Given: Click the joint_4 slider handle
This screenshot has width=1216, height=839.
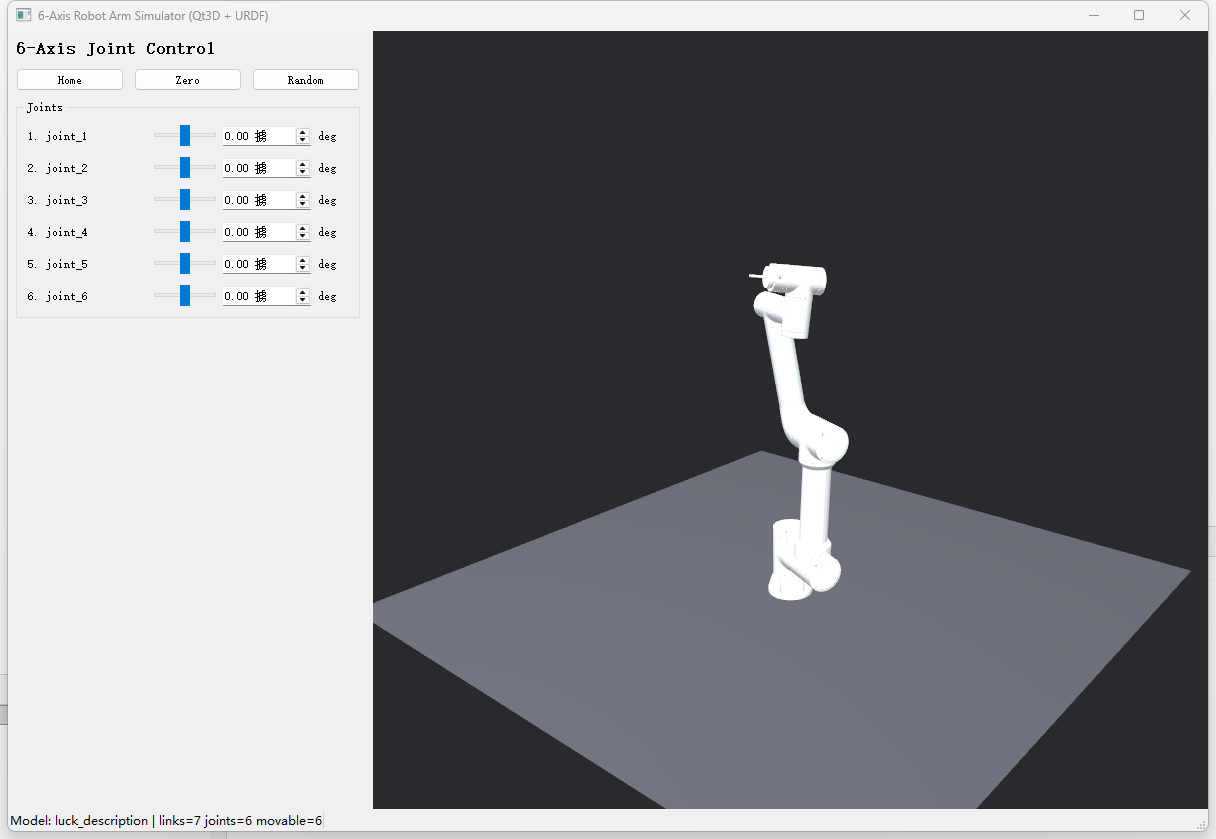Looking at the screenshot, I should tap(185, 232).
